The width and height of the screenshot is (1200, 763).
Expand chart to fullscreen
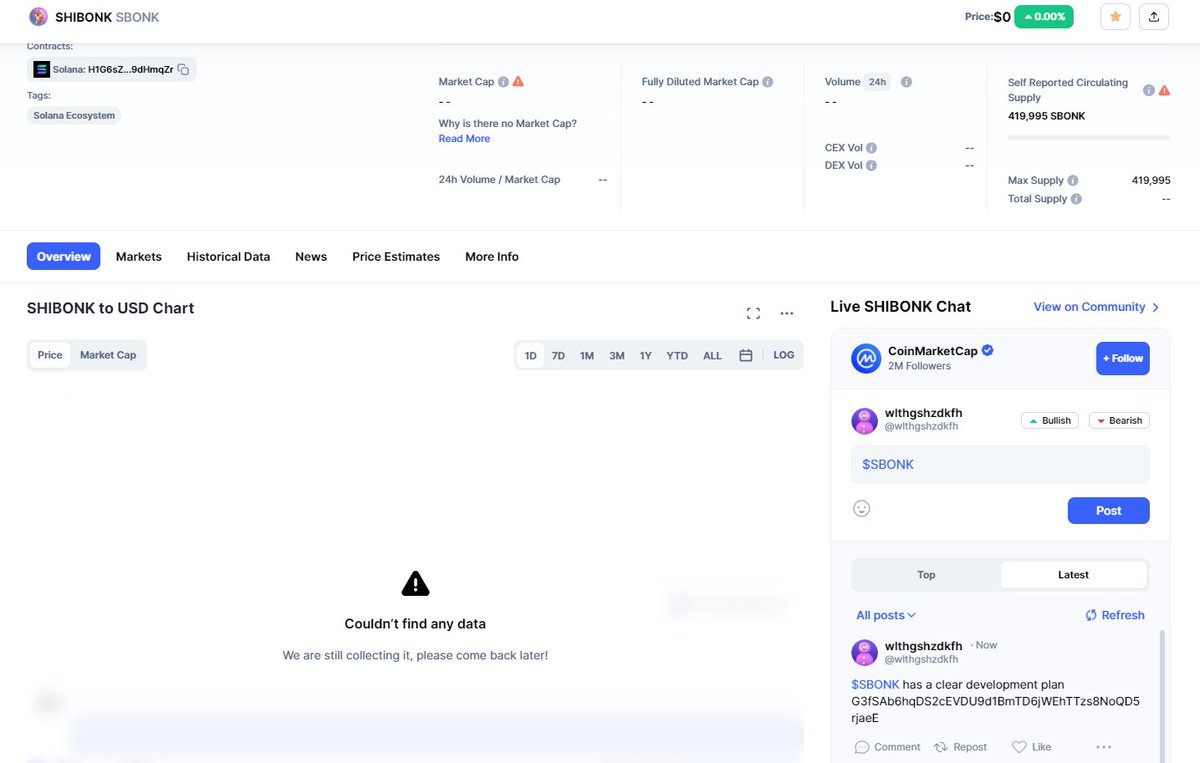[754, 313]
